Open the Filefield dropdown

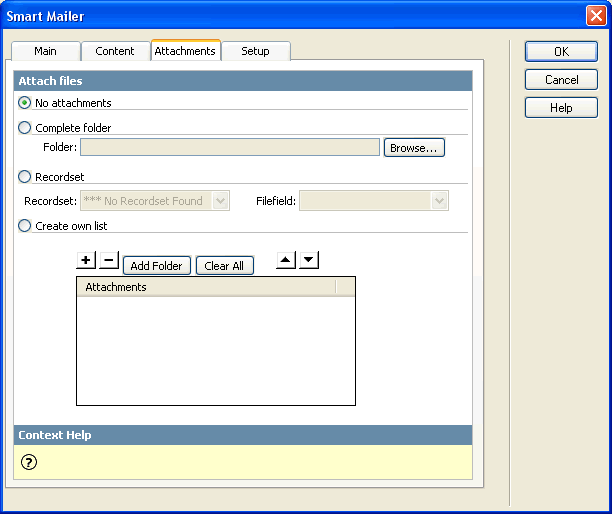374,201
